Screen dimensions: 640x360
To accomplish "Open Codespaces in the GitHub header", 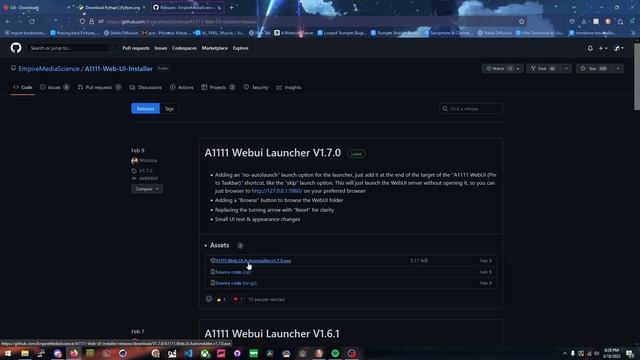I will [x=184, y=48].
